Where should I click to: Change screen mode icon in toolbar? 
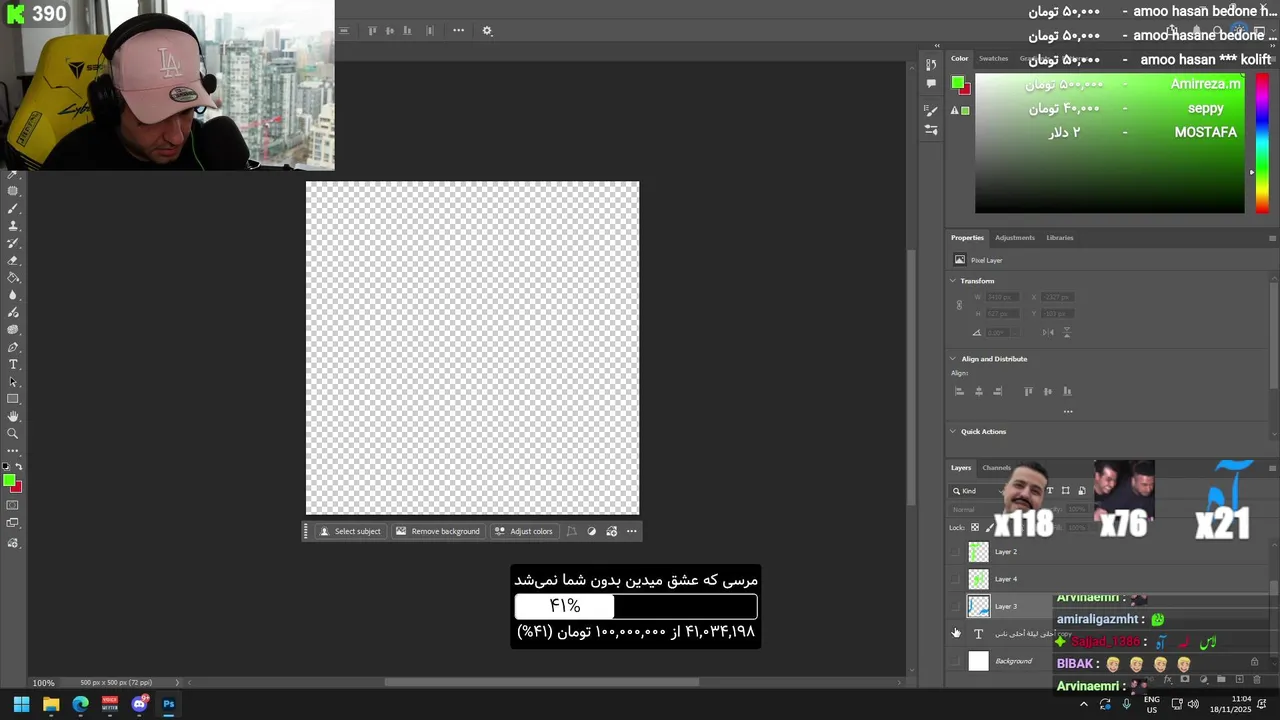(x=13, y=523)
